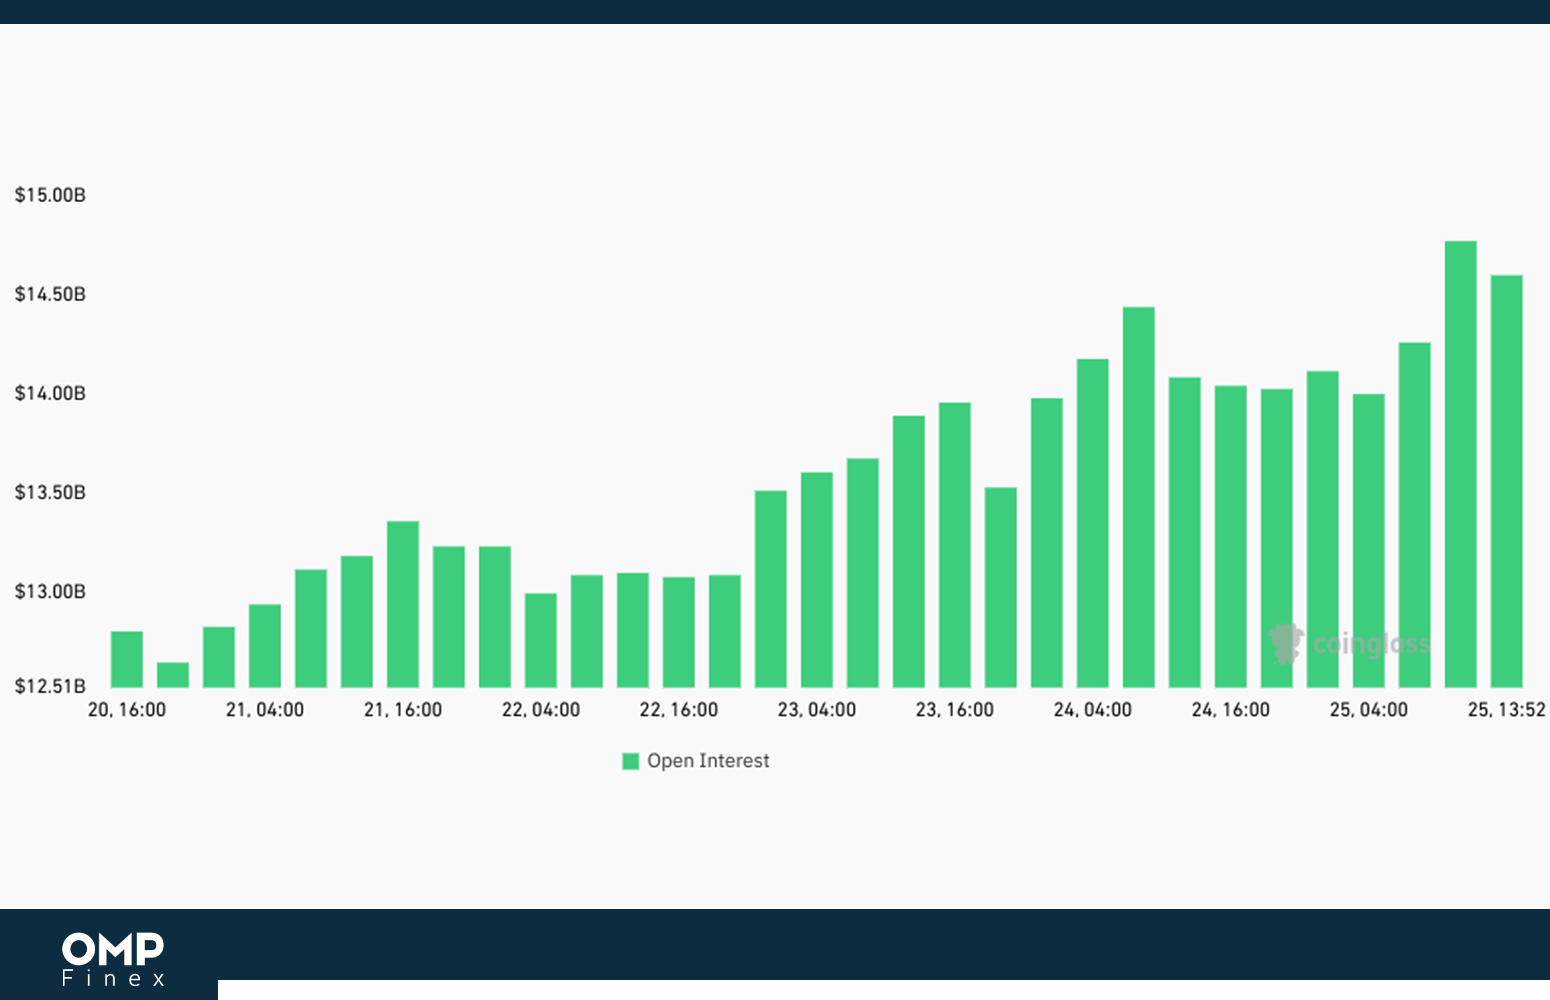Viewport: 1550px width, 1000px height.
Task: Select the $15.00B y-axis label
Action: tap(50, 195)
